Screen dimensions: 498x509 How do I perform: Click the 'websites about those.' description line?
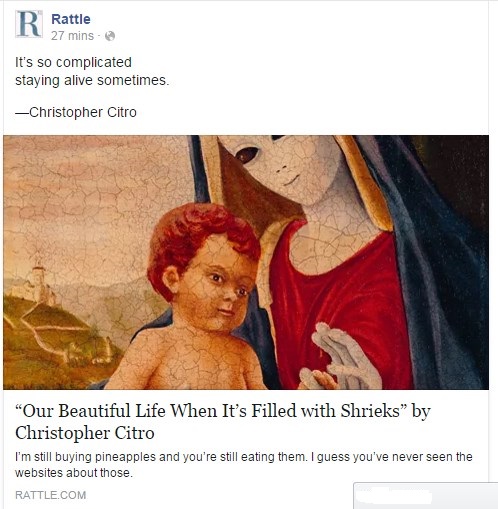point(74,473)
